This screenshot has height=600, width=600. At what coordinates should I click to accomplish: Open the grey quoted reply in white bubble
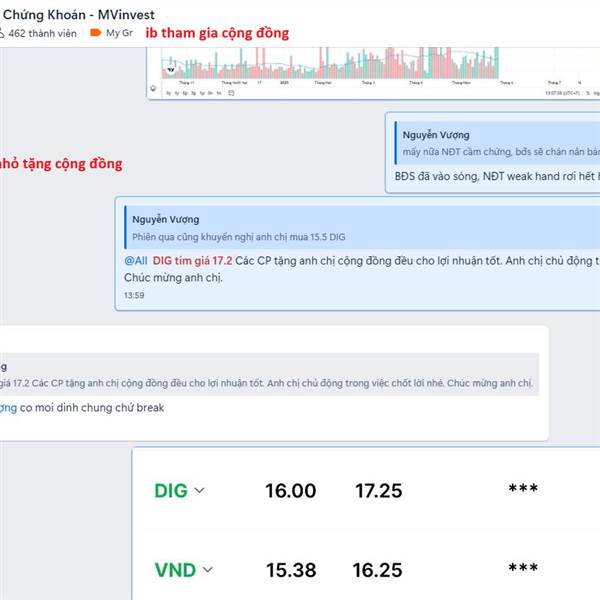tap(269, 374)
